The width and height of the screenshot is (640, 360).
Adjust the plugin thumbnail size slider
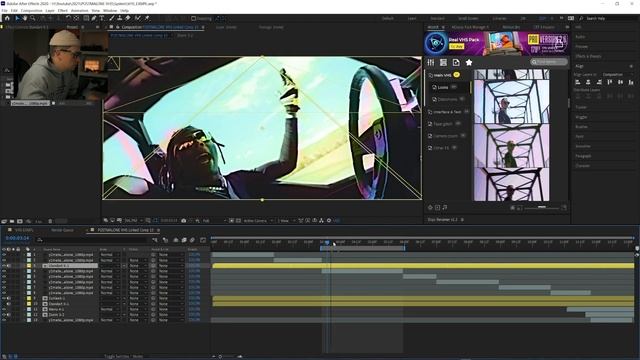pos(541,208)
